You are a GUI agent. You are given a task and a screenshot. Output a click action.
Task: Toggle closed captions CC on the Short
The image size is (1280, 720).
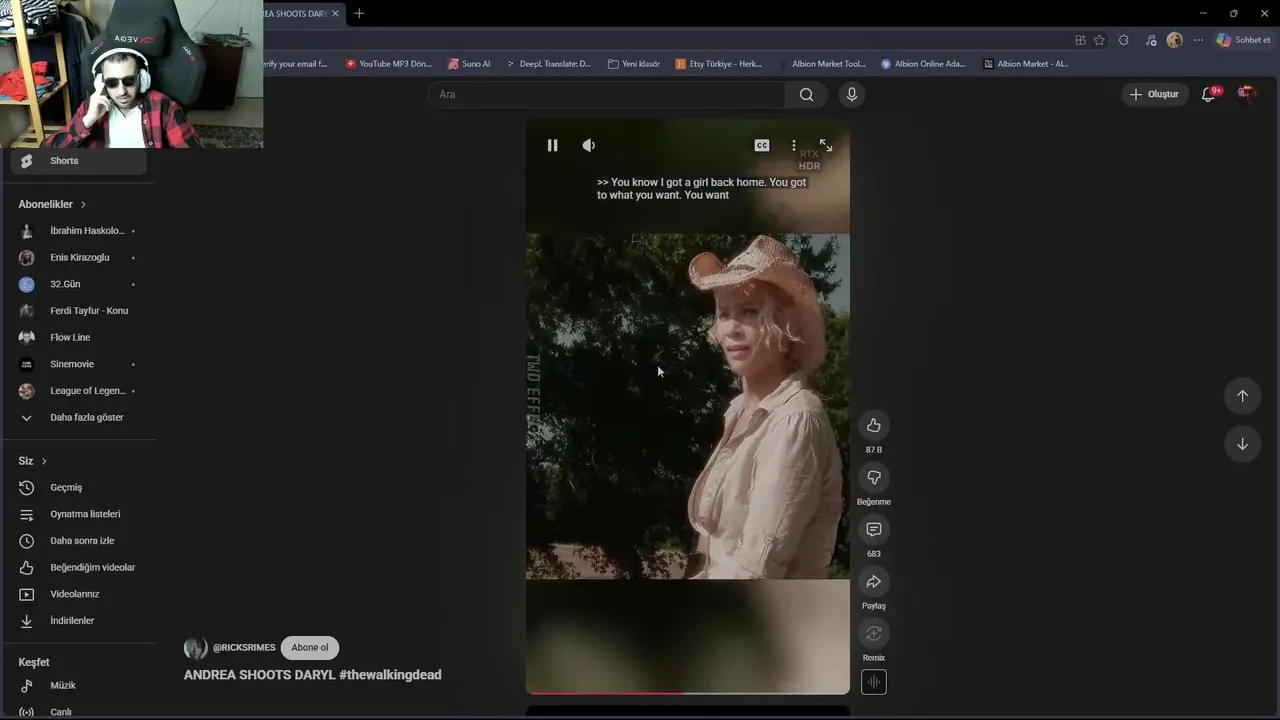click(762, 145)
